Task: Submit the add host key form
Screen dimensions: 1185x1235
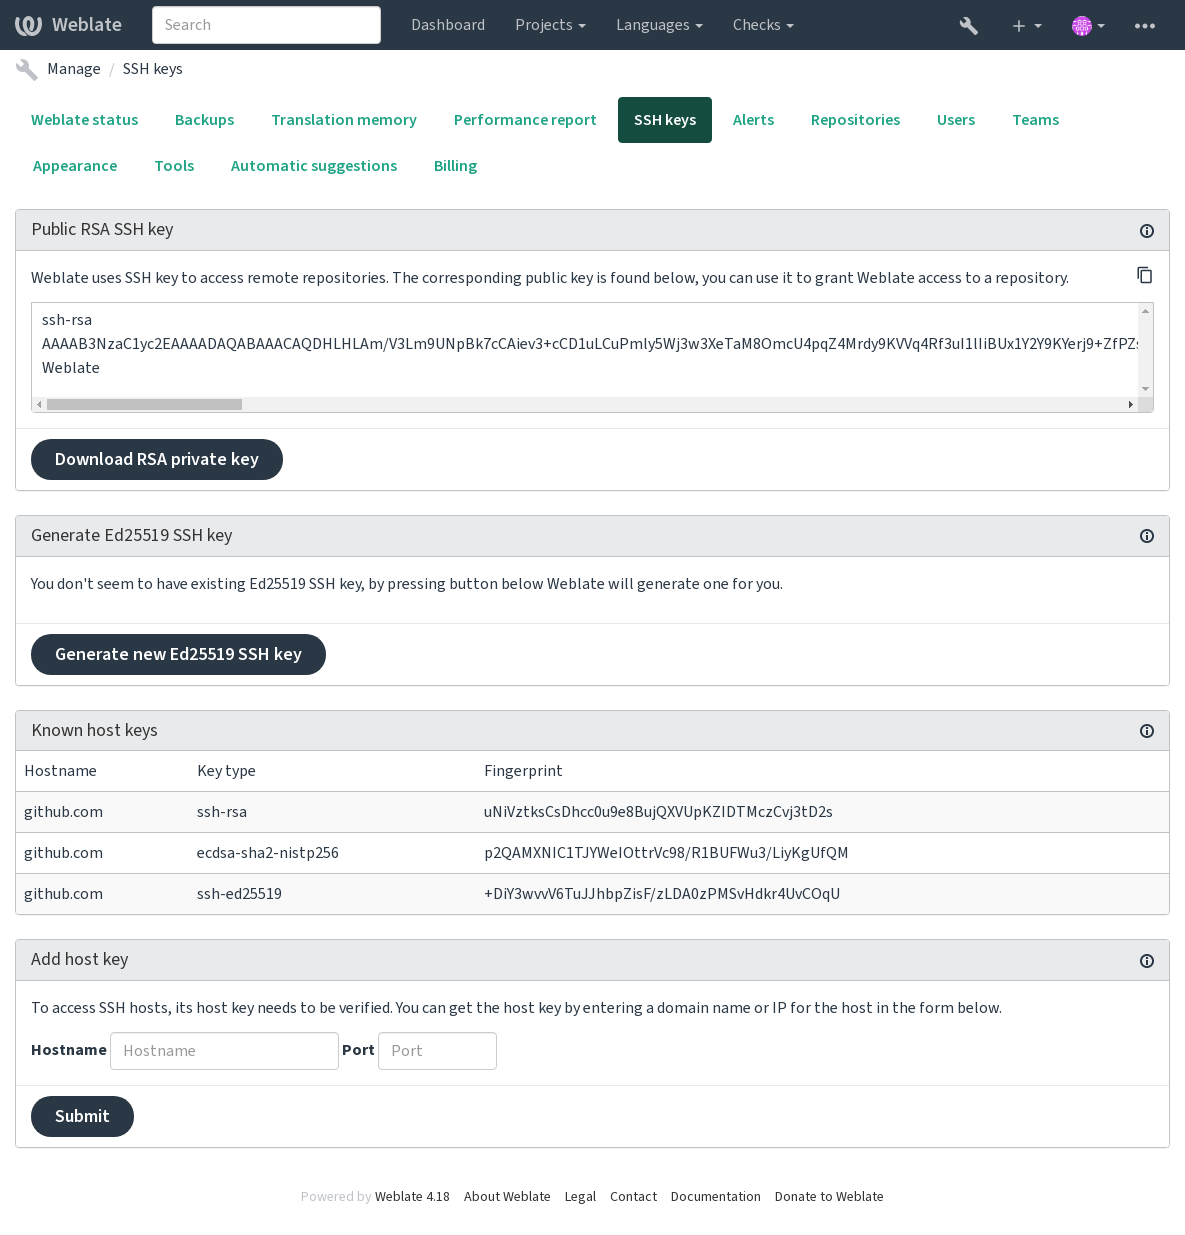Action: tap(82, 1117)
